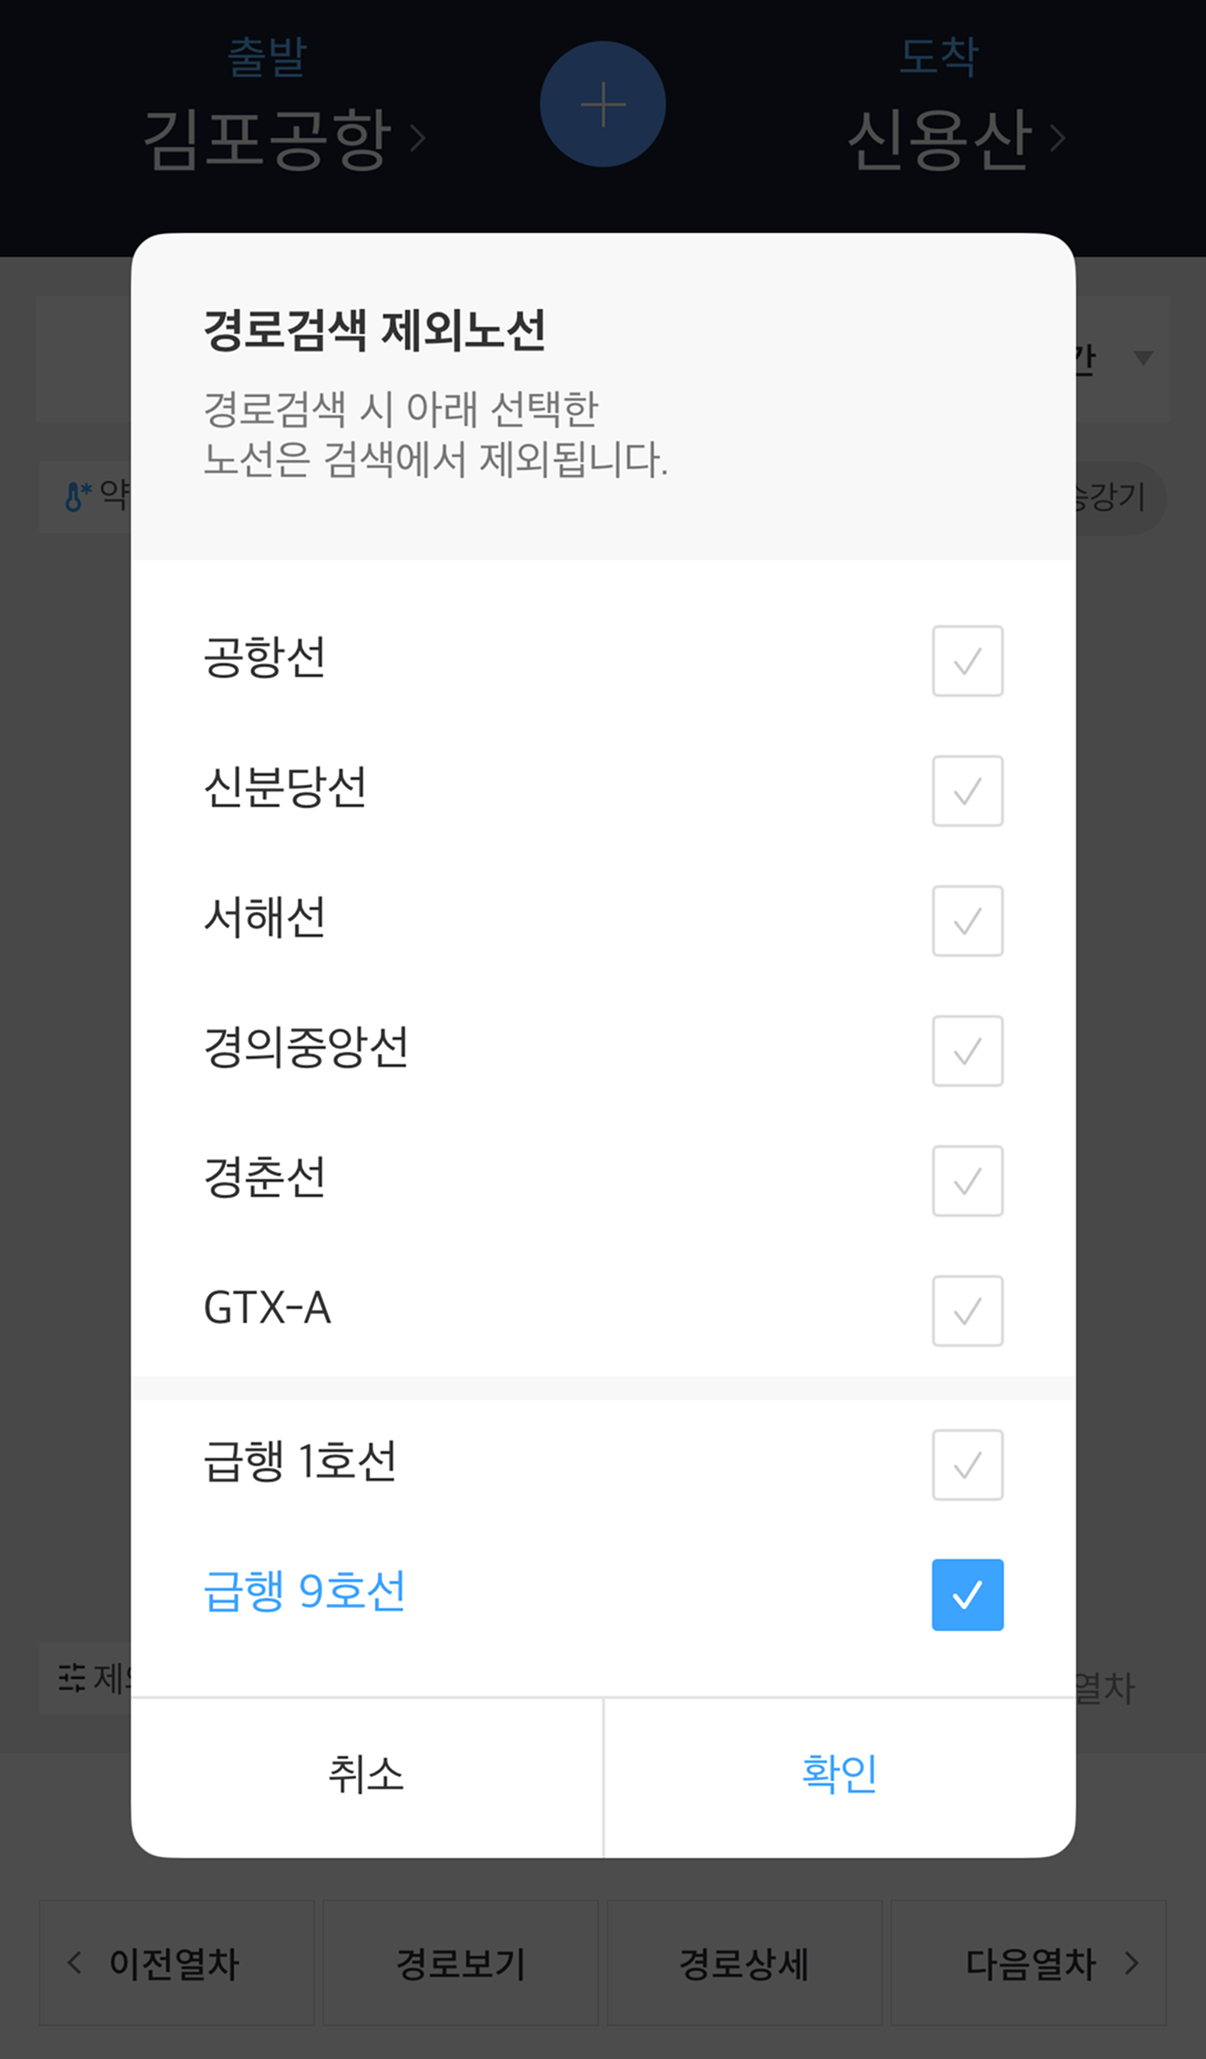Viewport: 1206px width, 2059px height.
Task: Enable the 경의중앙선 checkbox
Action: point(967,1051)
